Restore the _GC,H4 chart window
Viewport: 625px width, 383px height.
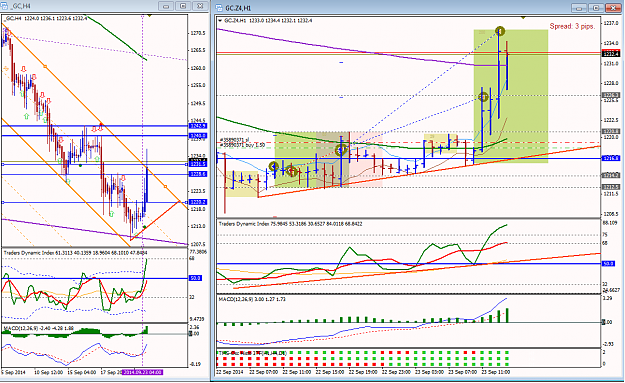point(183,6)
